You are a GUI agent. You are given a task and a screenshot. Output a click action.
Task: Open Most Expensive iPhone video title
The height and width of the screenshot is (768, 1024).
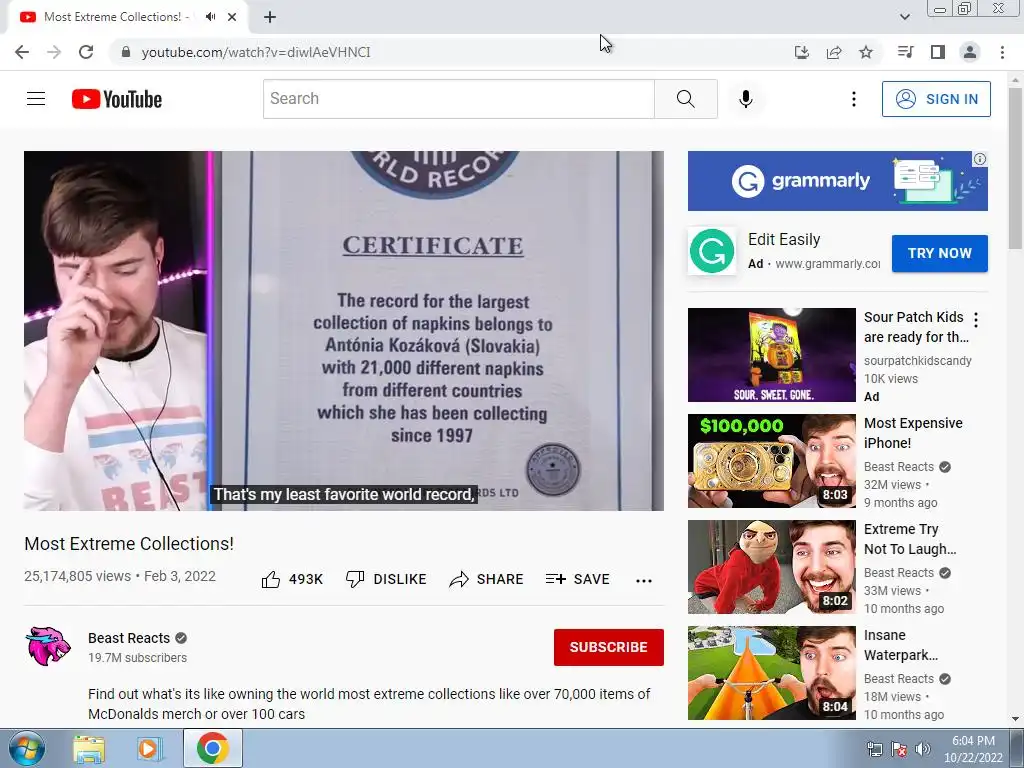913,433
